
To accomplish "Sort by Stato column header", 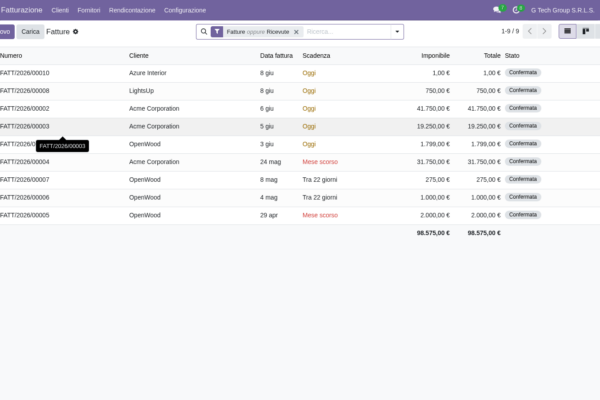I will pyautogui.click(x=512, y=56).
